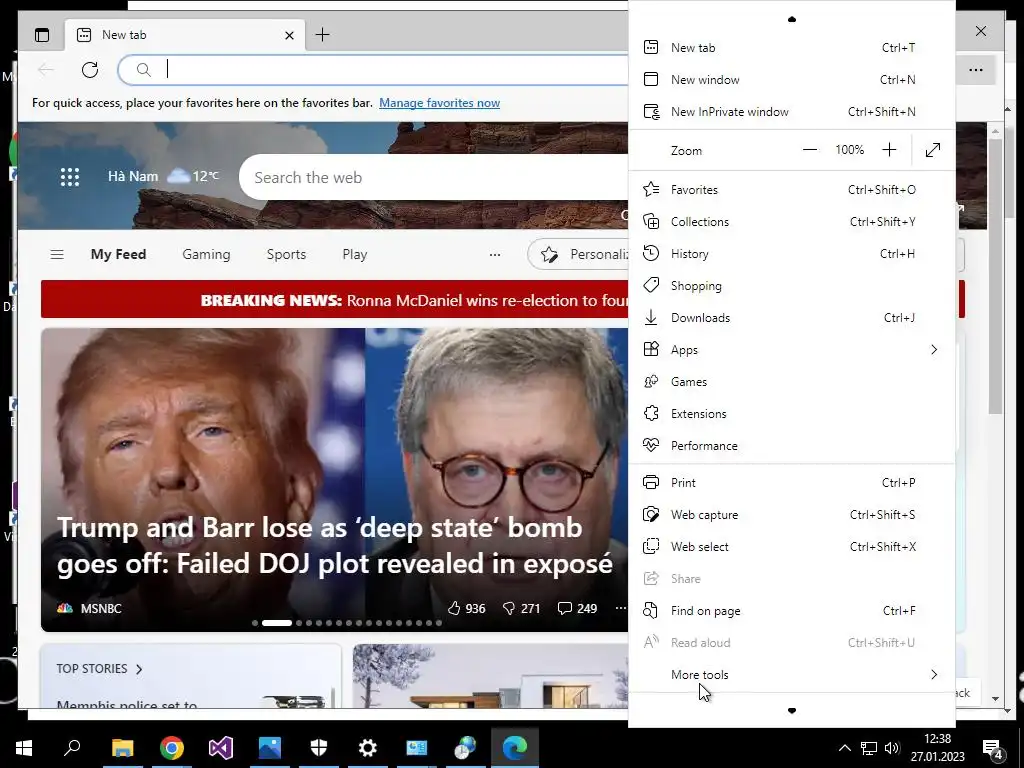Click the New tab icon in menu

[x=650, y=47]
